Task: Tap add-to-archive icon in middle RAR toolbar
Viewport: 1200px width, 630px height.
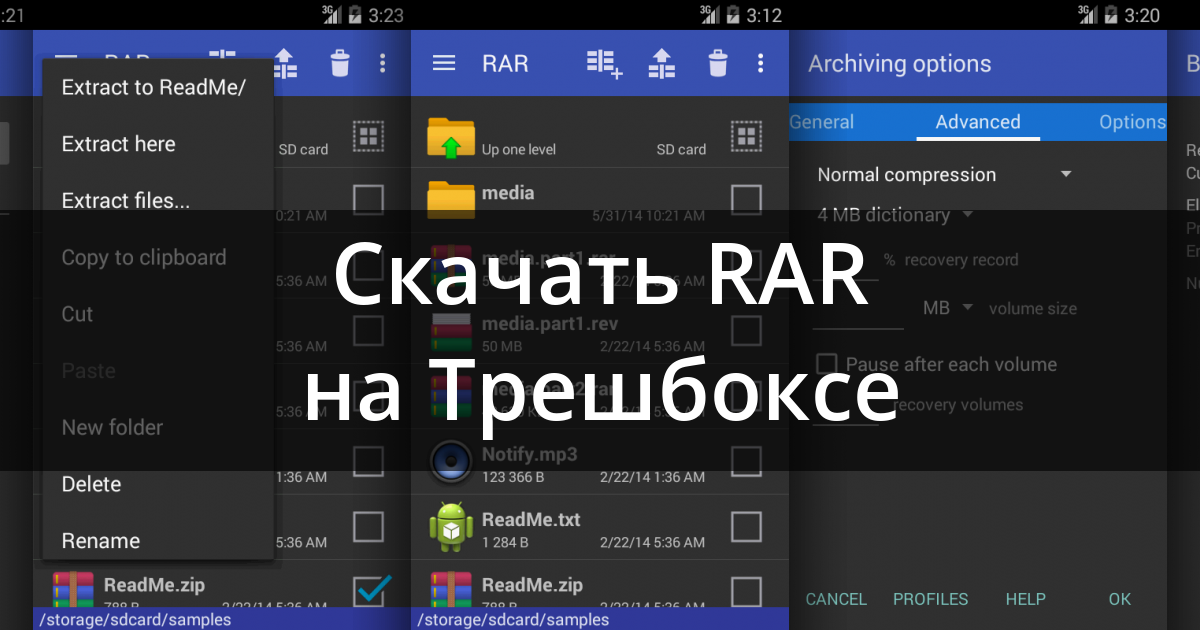Action: (x=605, y=63)
